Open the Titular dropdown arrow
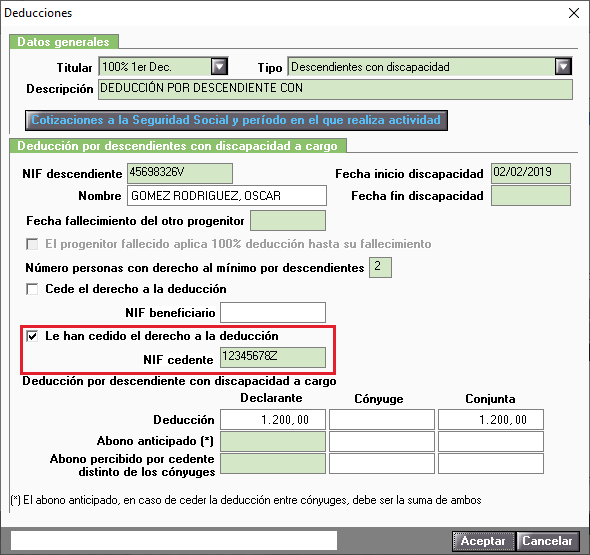 (219, 67)
